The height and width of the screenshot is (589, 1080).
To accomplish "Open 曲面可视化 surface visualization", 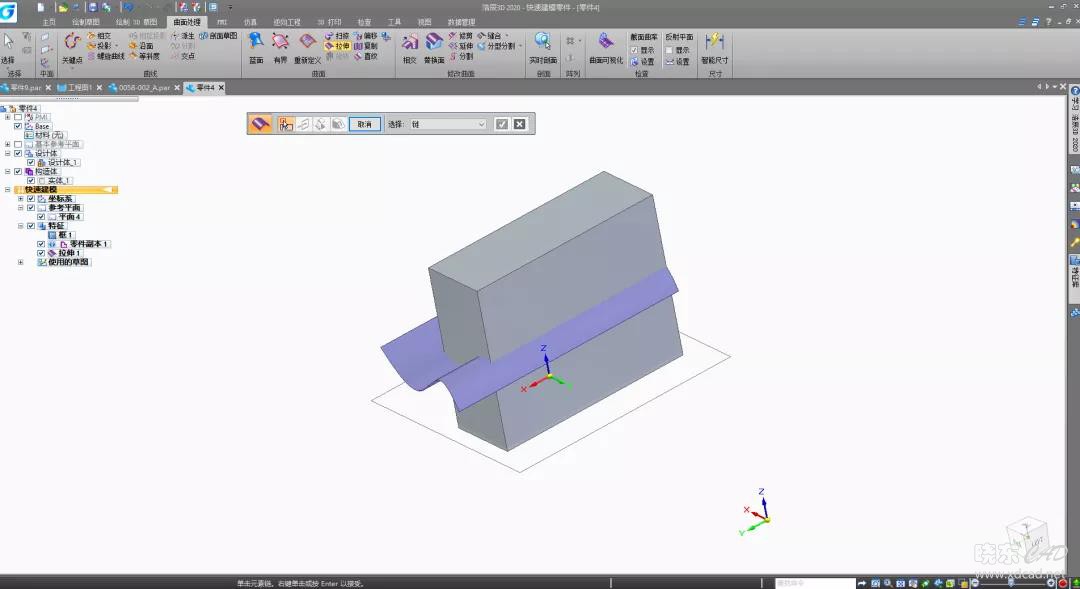I will point(605,46).
